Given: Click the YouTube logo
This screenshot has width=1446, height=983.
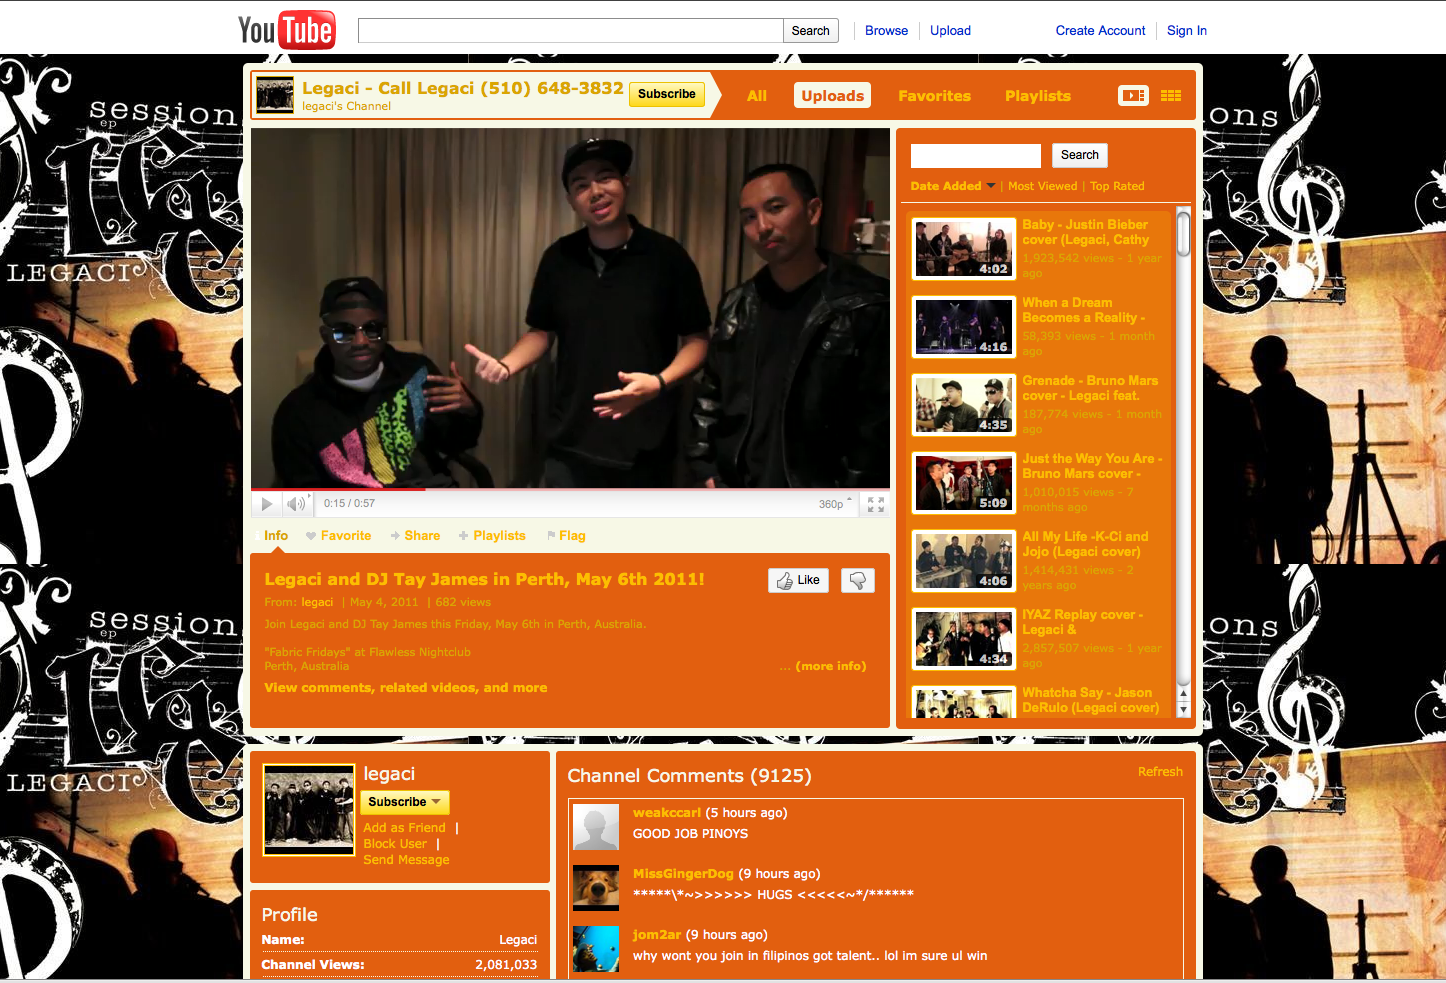Looking at the screenshot, I should [286, 30].
